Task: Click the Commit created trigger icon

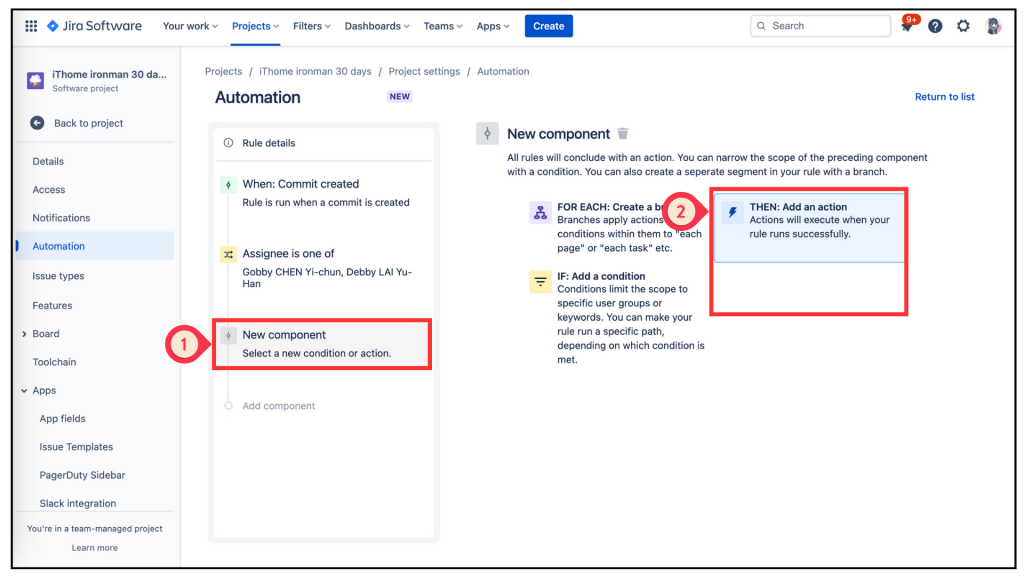Action: tap(228, 185)
